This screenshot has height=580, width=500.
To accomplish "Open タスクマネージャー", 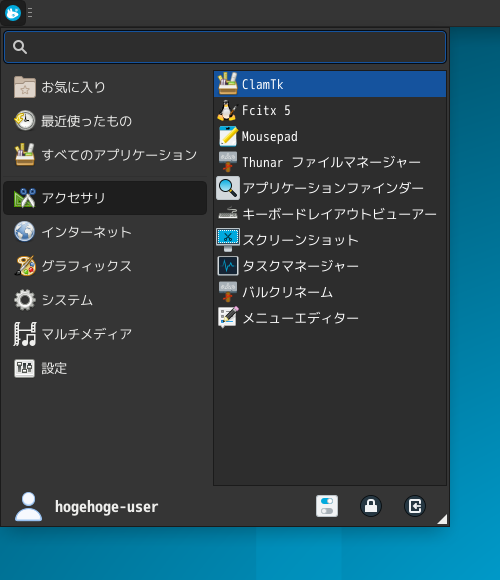I will [330, 266].
